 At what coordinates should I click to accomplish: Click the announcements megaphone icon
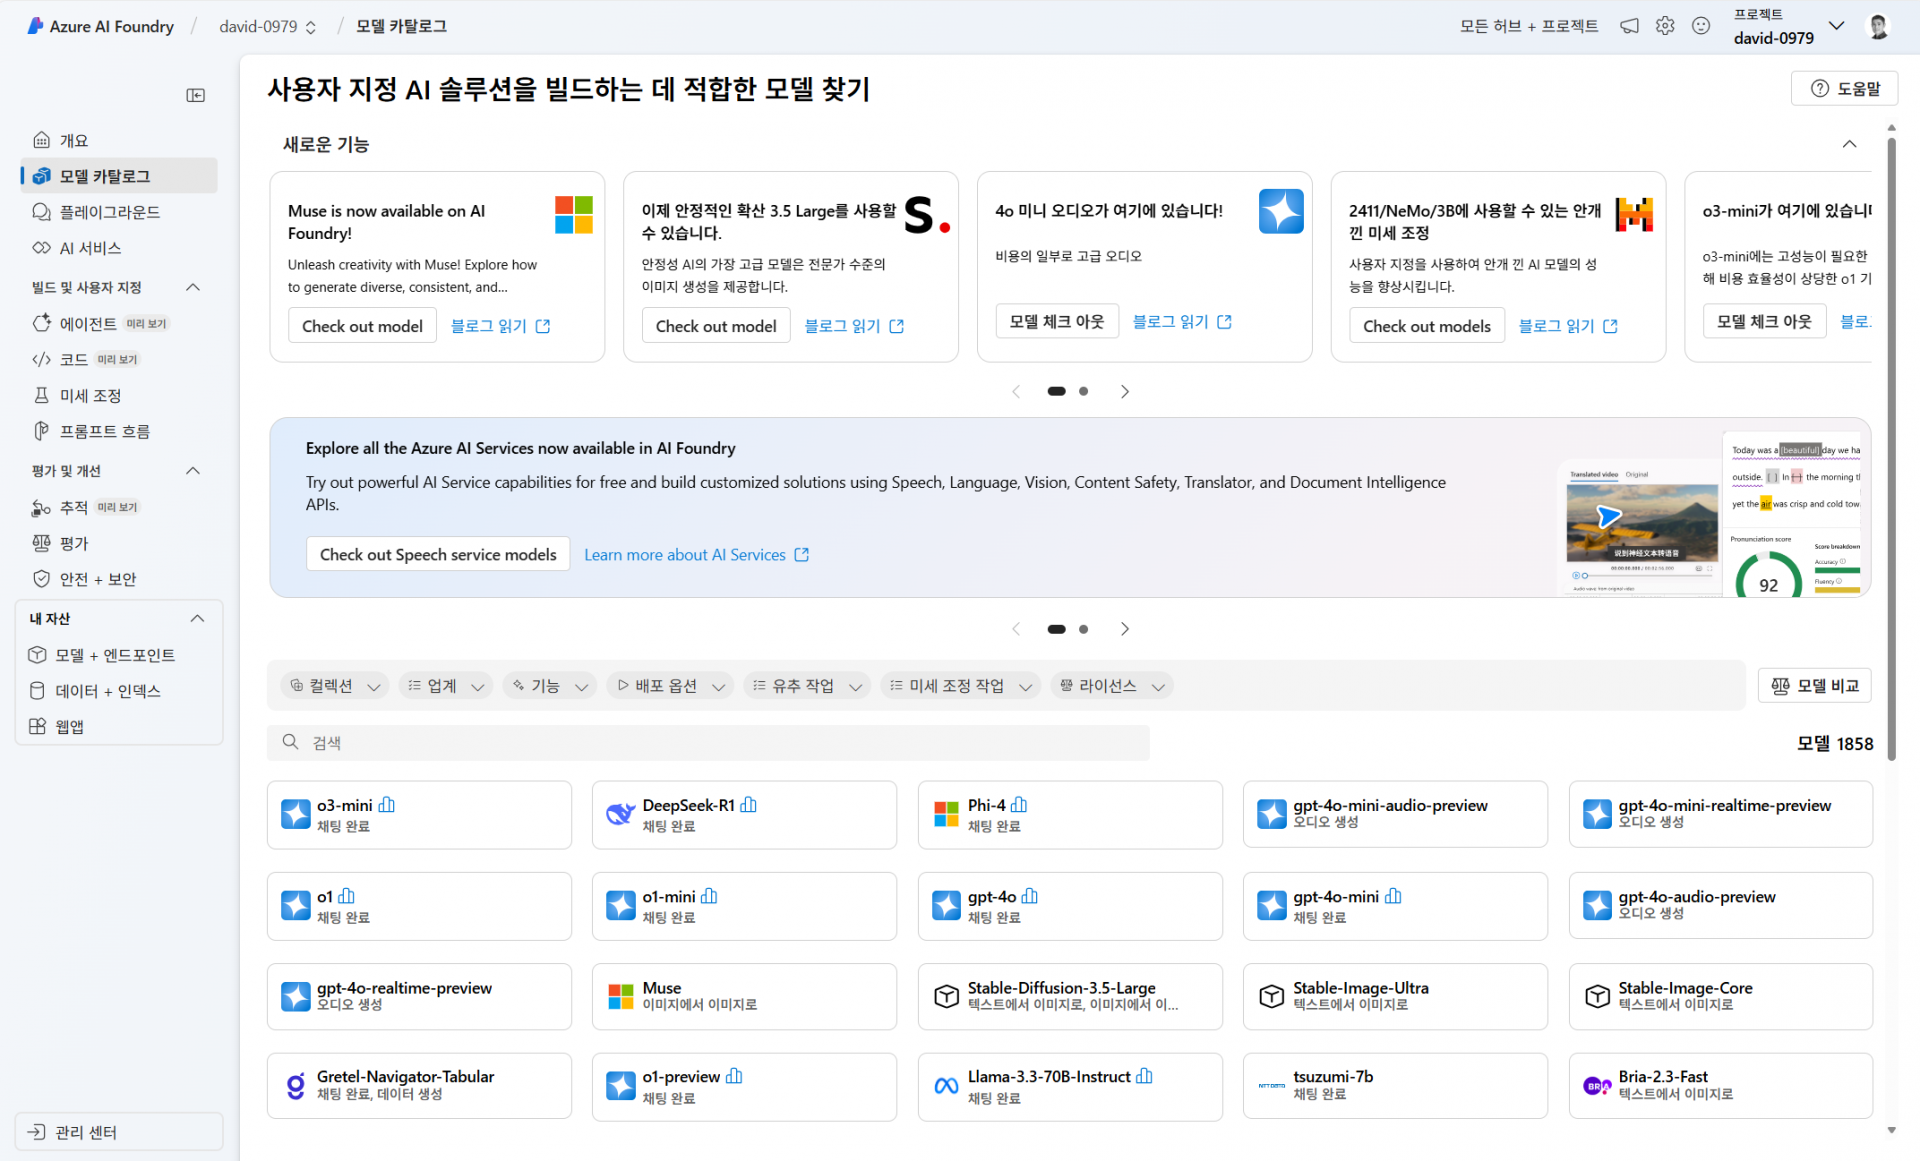pyautogui.click(x=1629, y=26)
